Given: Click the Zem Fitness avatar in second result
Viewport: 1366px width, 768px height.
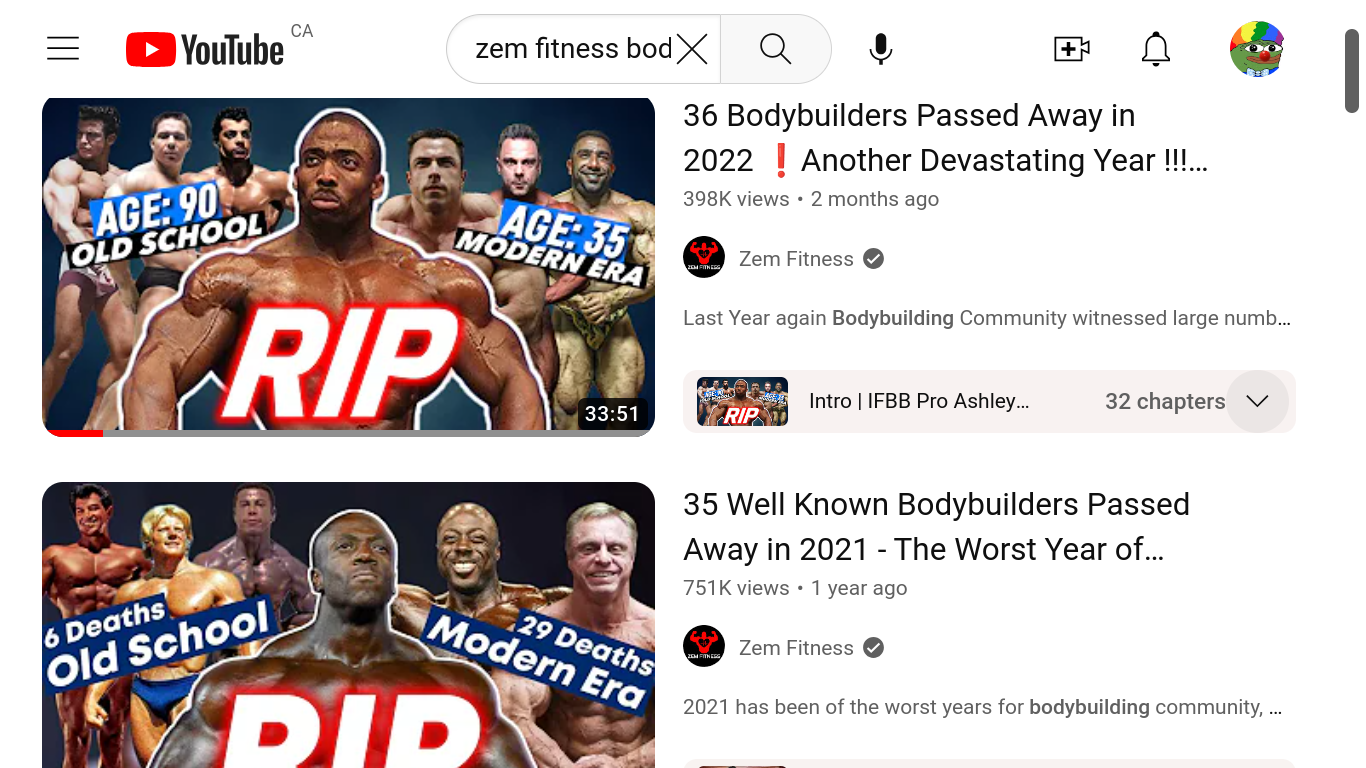Looking at the screenshot, I should [704, 647].
